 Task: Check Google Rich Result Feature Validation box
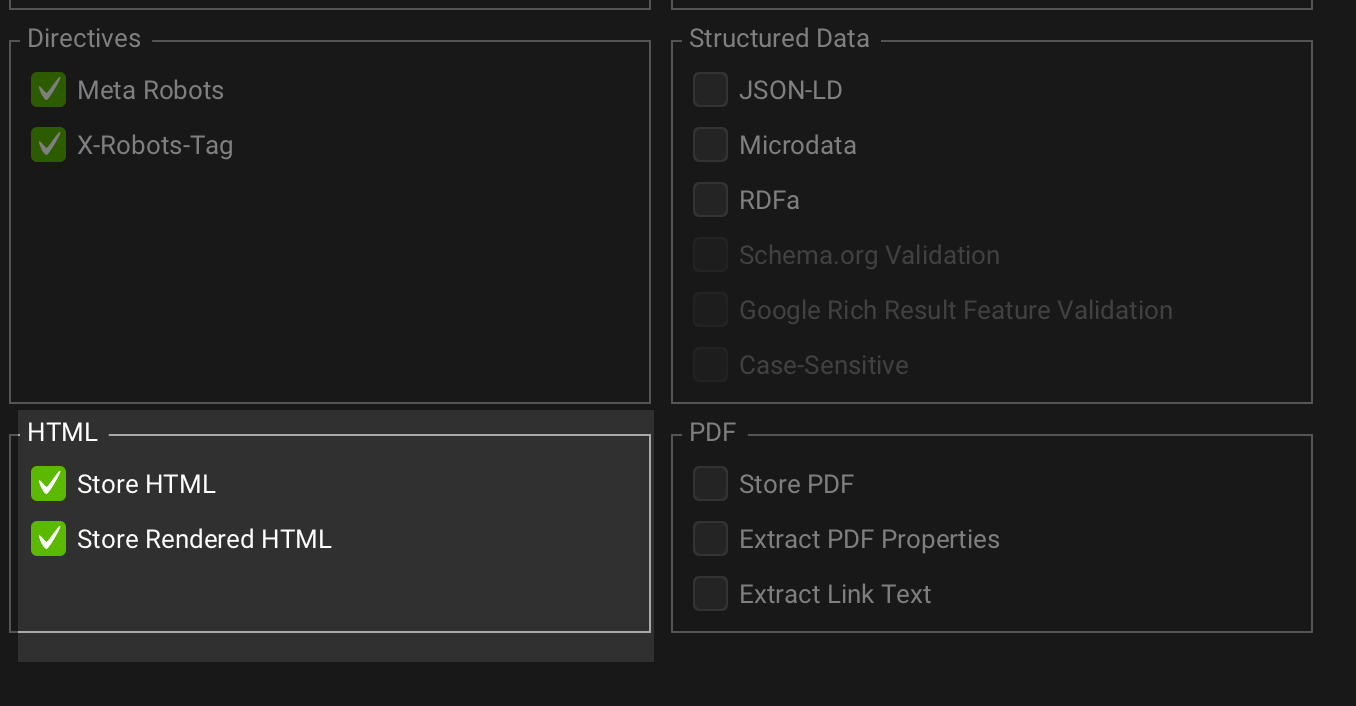point(710,310)
